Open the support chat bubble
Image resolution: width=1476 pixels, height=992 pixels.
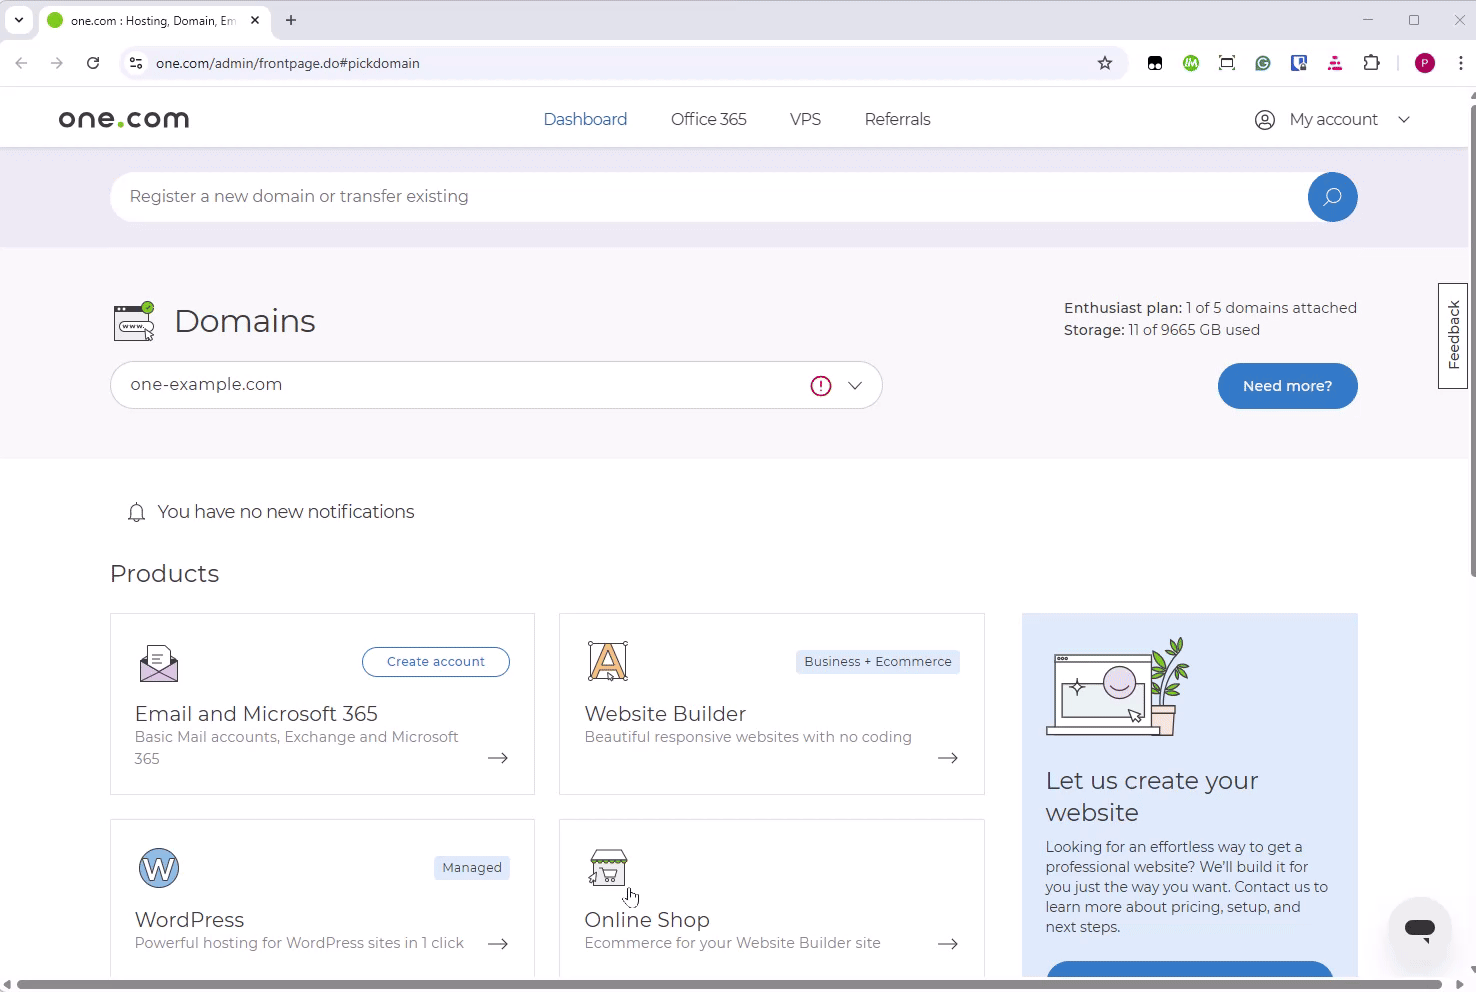1420,929
